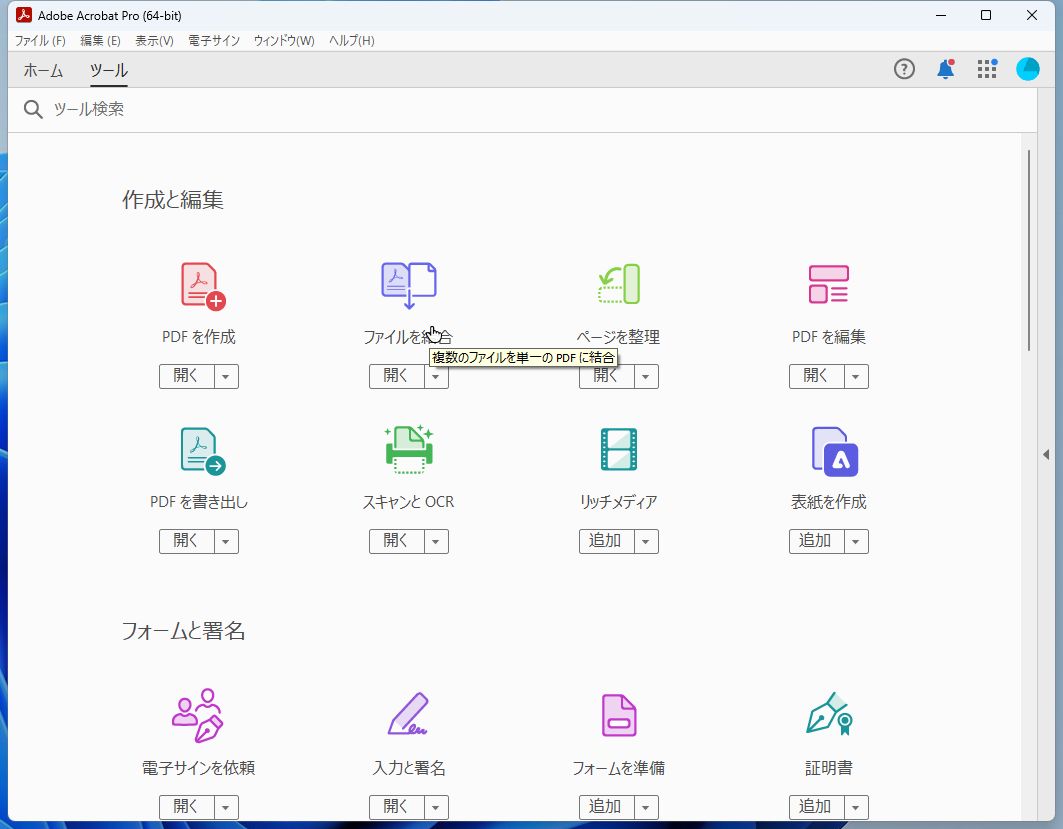Open the ファイルを結合 tool icon

click(408, 283)
